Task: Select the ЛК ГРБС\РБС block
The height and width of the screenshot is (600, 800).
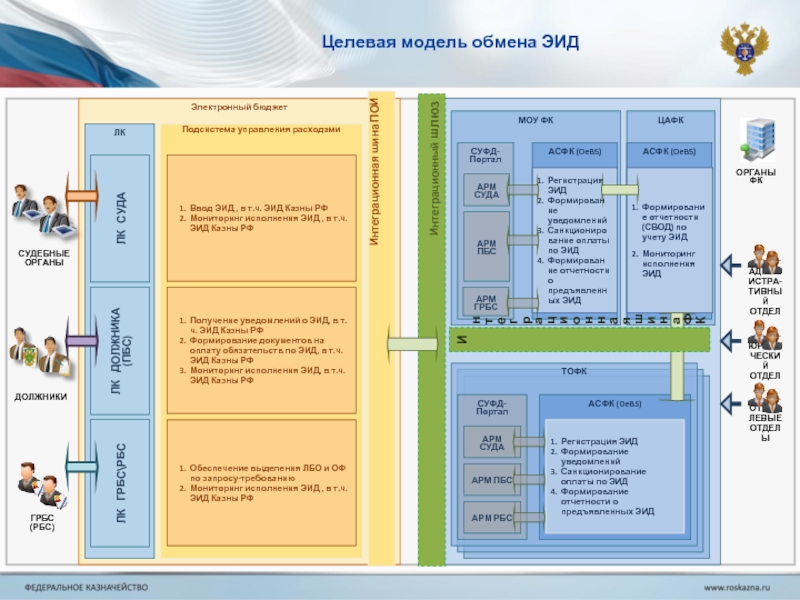Action: [120, 483]
